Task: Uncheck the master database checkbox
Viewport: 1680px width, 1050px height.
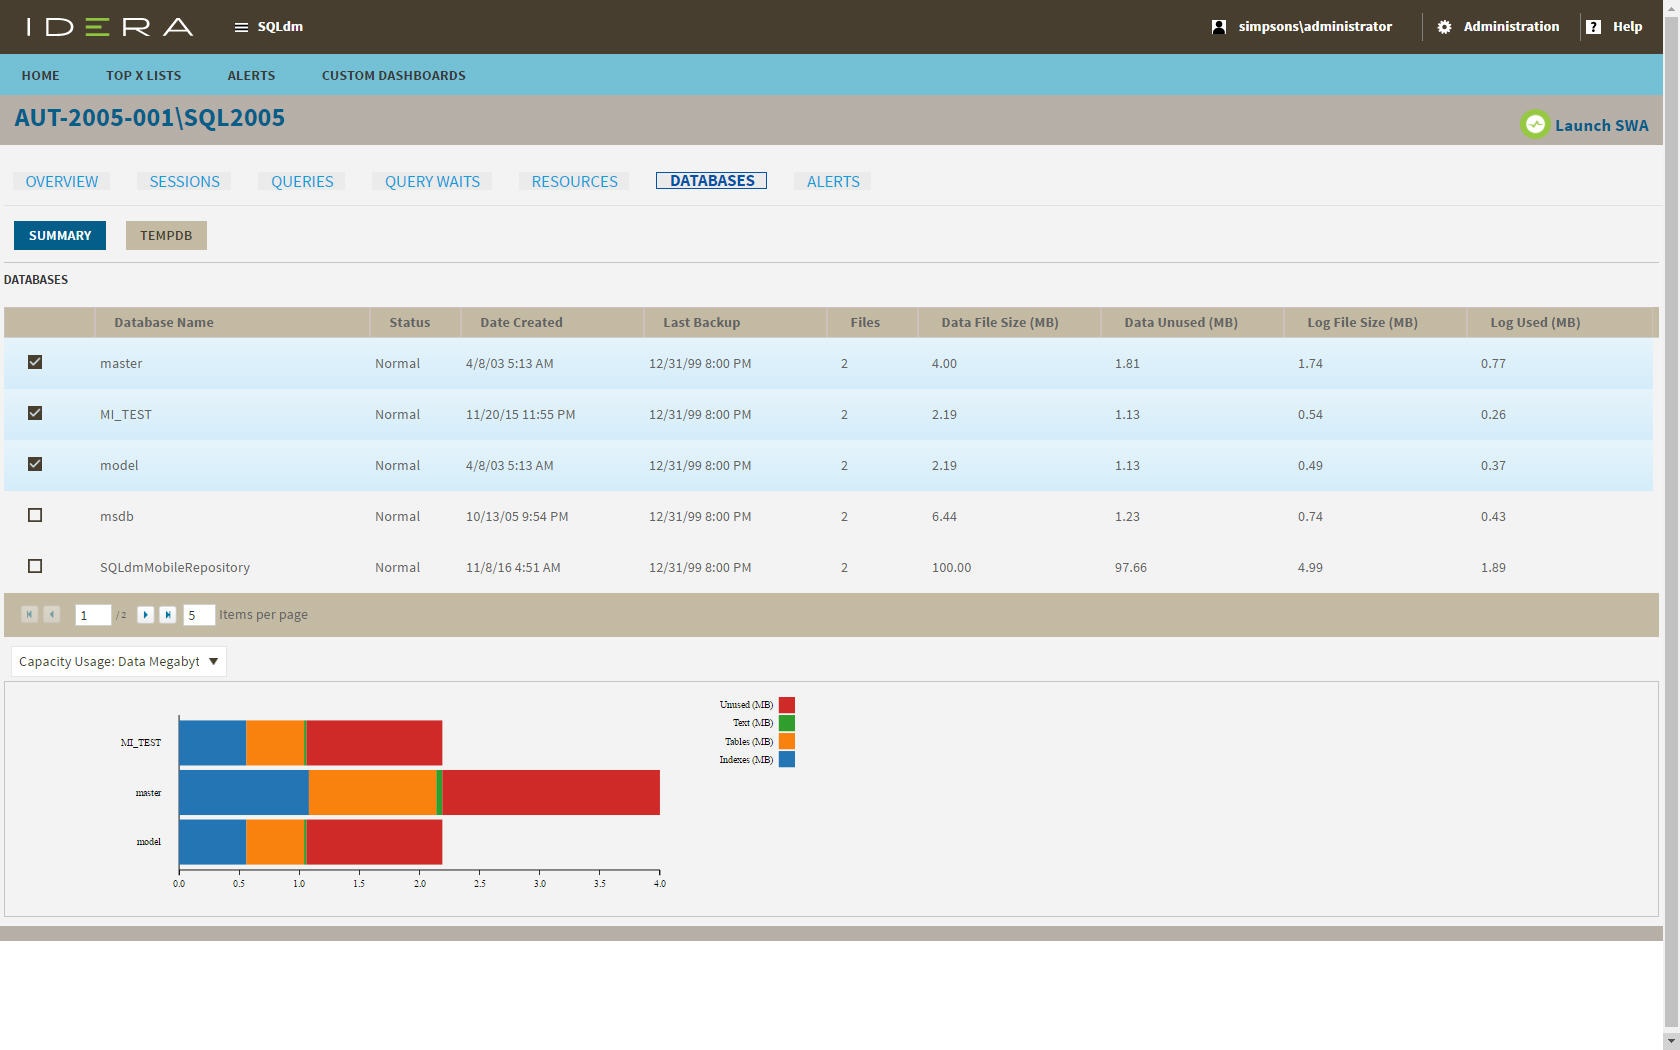Action: pyautogui.click(x=35, y=362)
